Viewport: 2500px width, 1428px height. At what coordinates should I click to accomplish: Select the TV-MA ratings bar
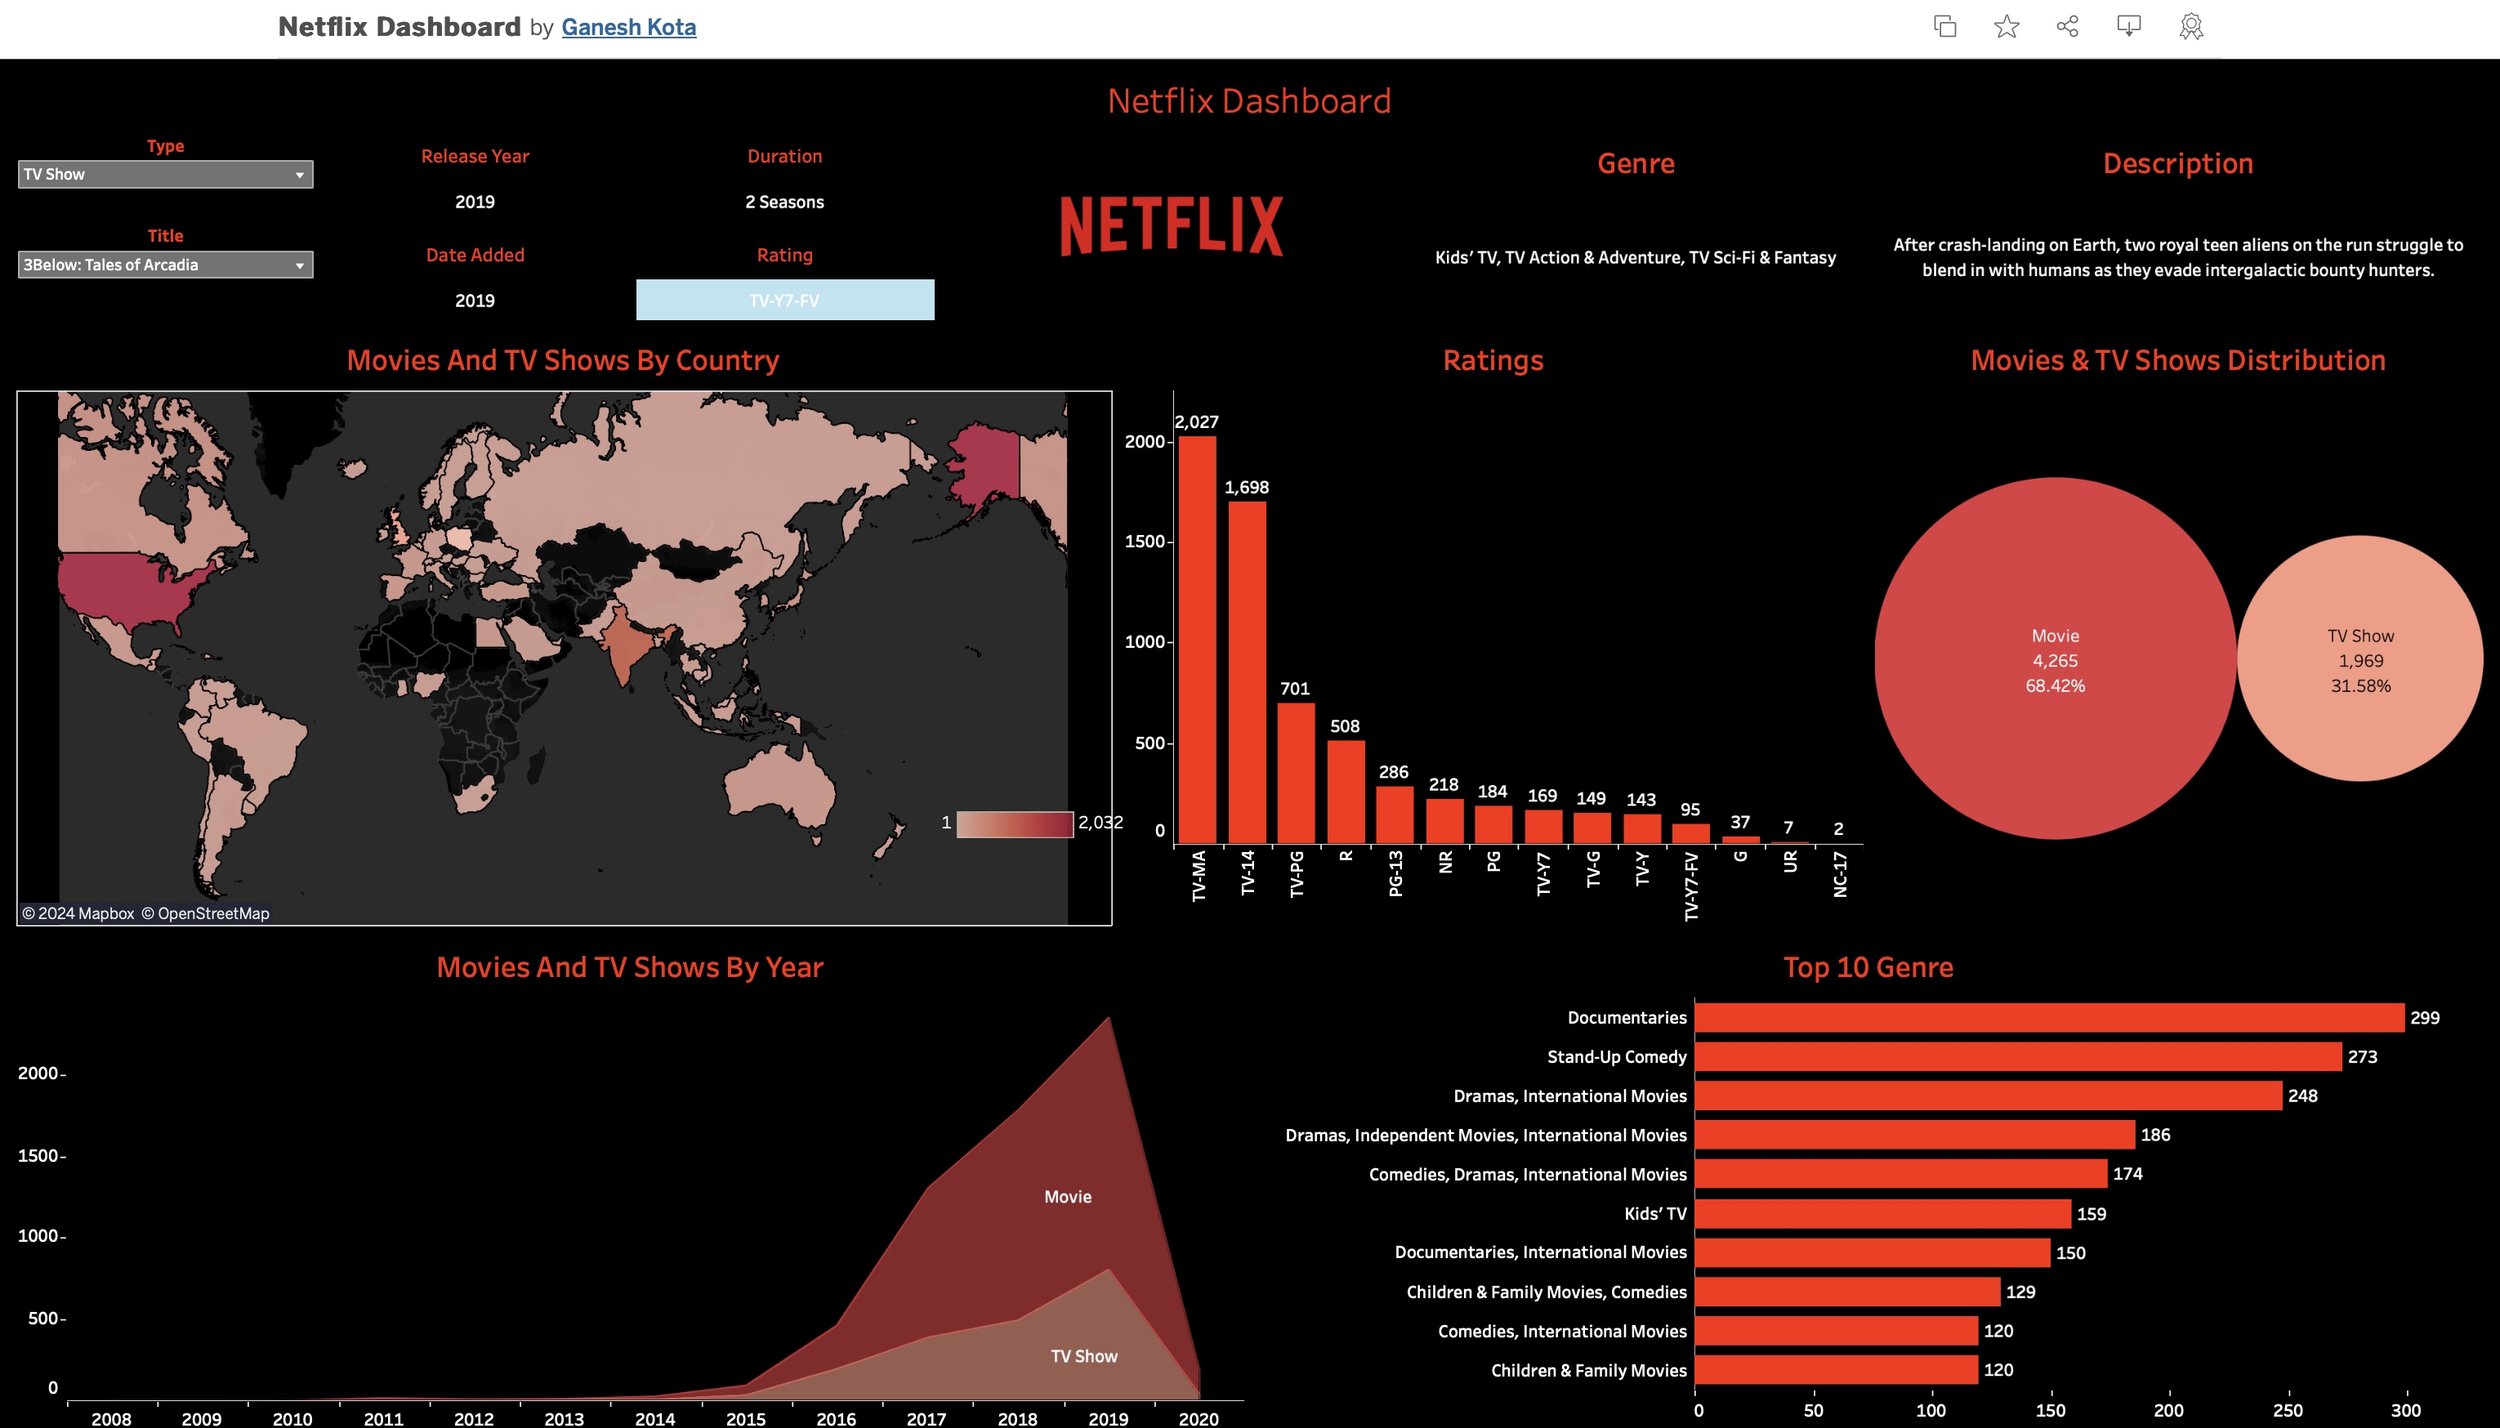1197,640
